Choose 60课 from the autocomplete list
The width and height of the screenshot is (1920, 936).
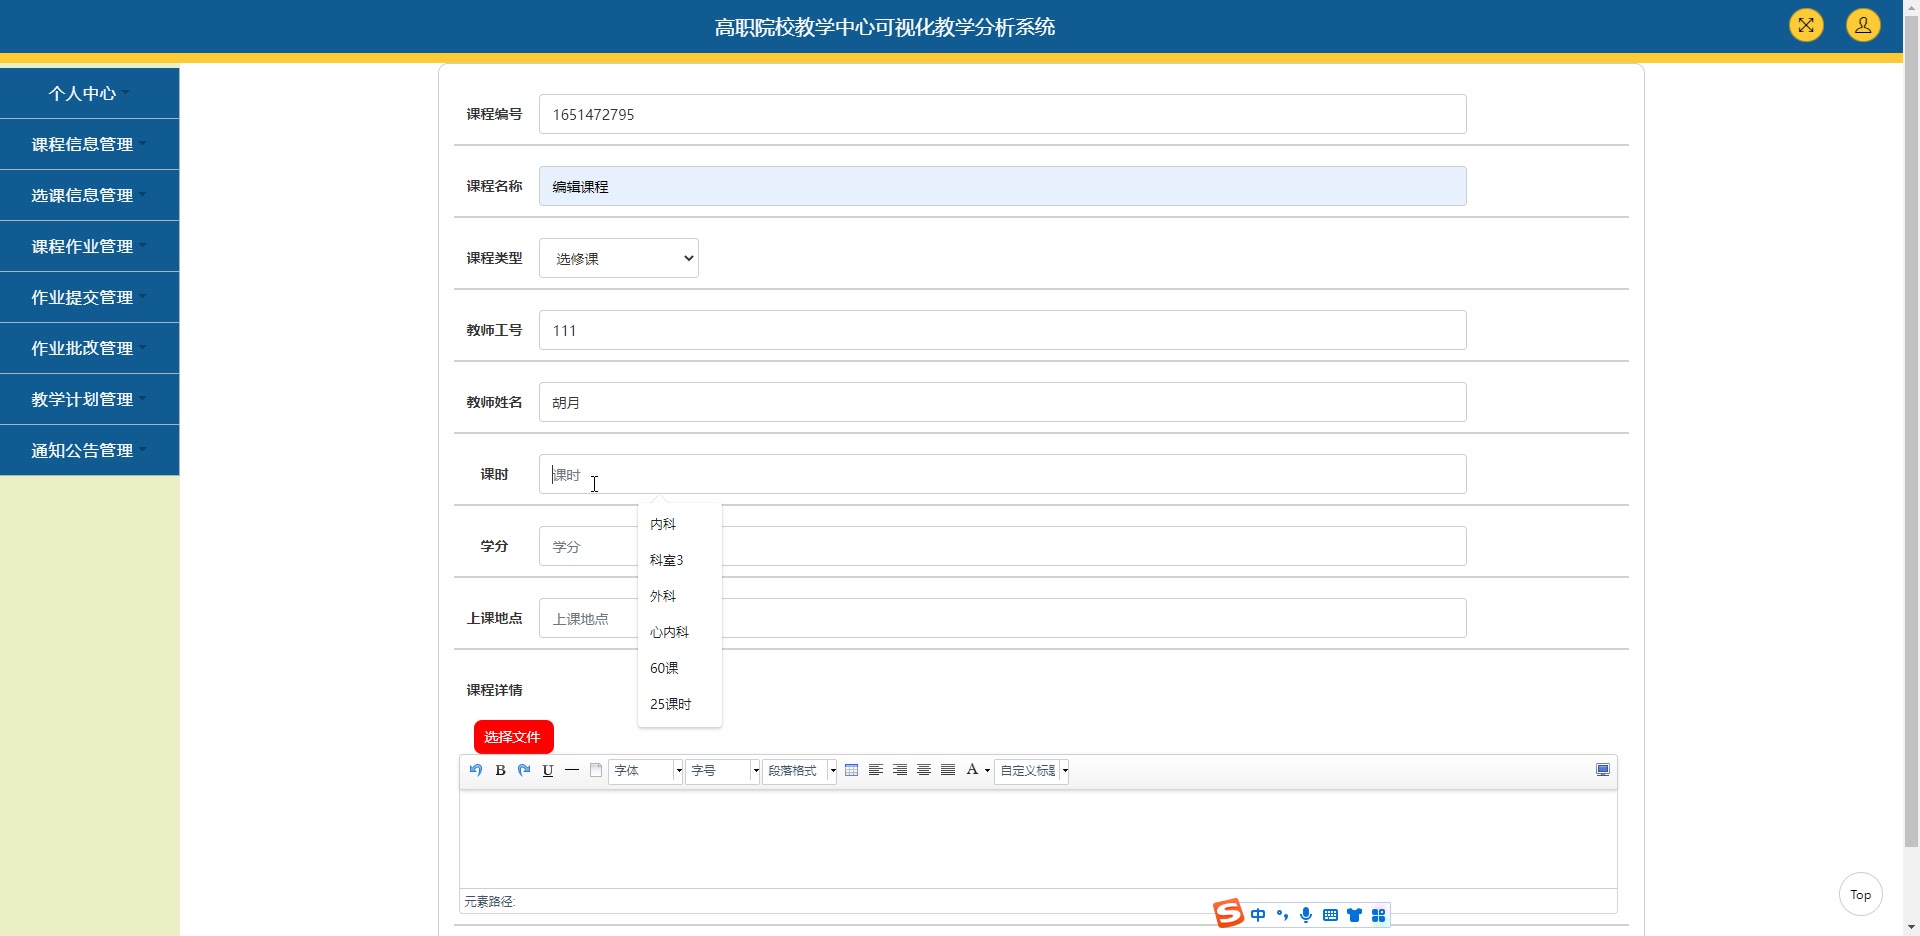click(680, 668)
